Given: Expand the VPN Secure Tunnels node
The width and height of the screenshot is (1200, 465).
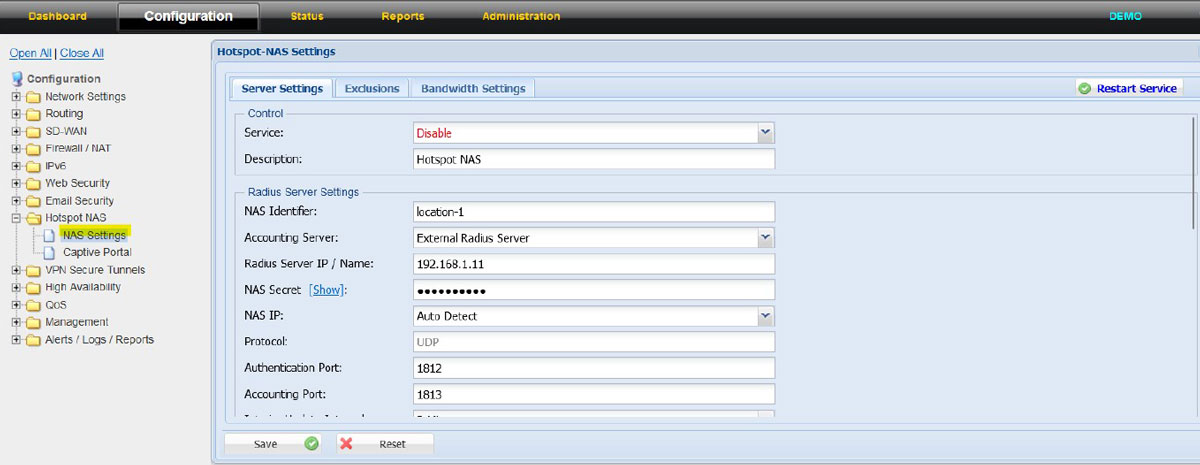Looking at the screenshot, I should point(16,270).
